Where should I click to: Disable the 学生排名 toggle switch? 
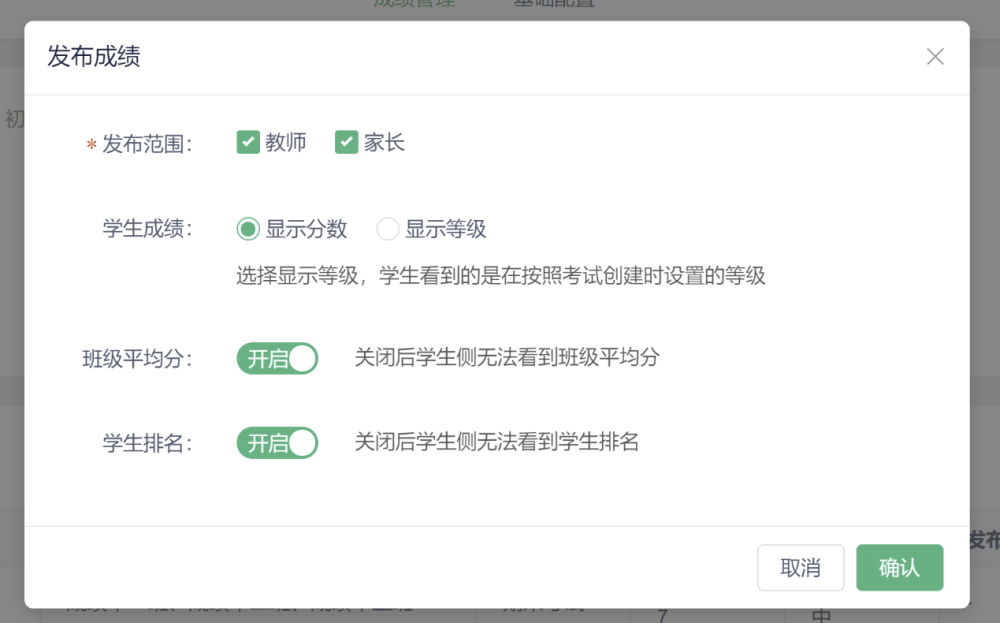click(x=277, y=442)
